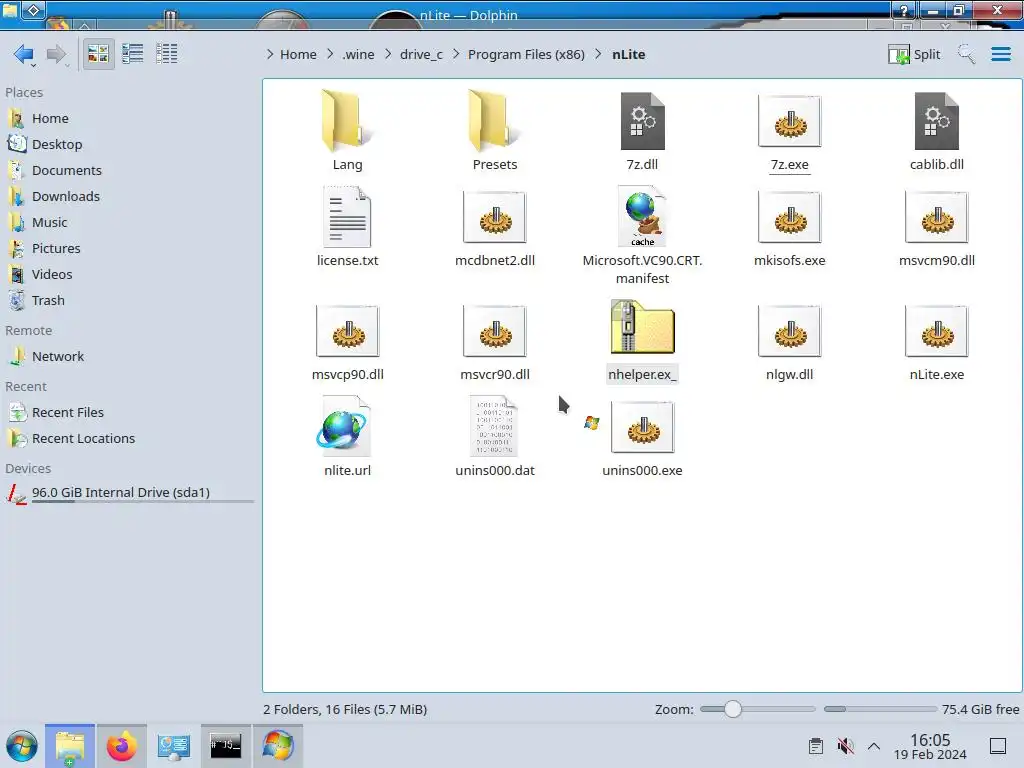
Task: Expand the arrow before Home breadcrumb
Action: (x=270, y=54)
